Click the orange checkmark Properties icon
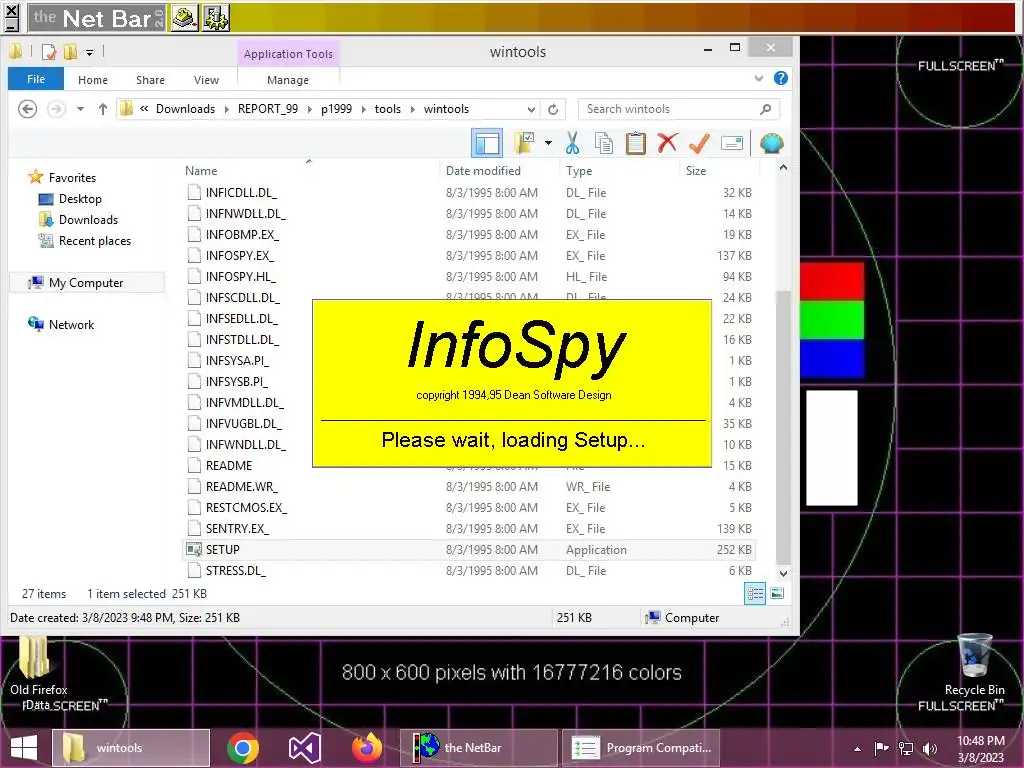1024x768 pixels. pyautogui.click(x=699, y=143)
